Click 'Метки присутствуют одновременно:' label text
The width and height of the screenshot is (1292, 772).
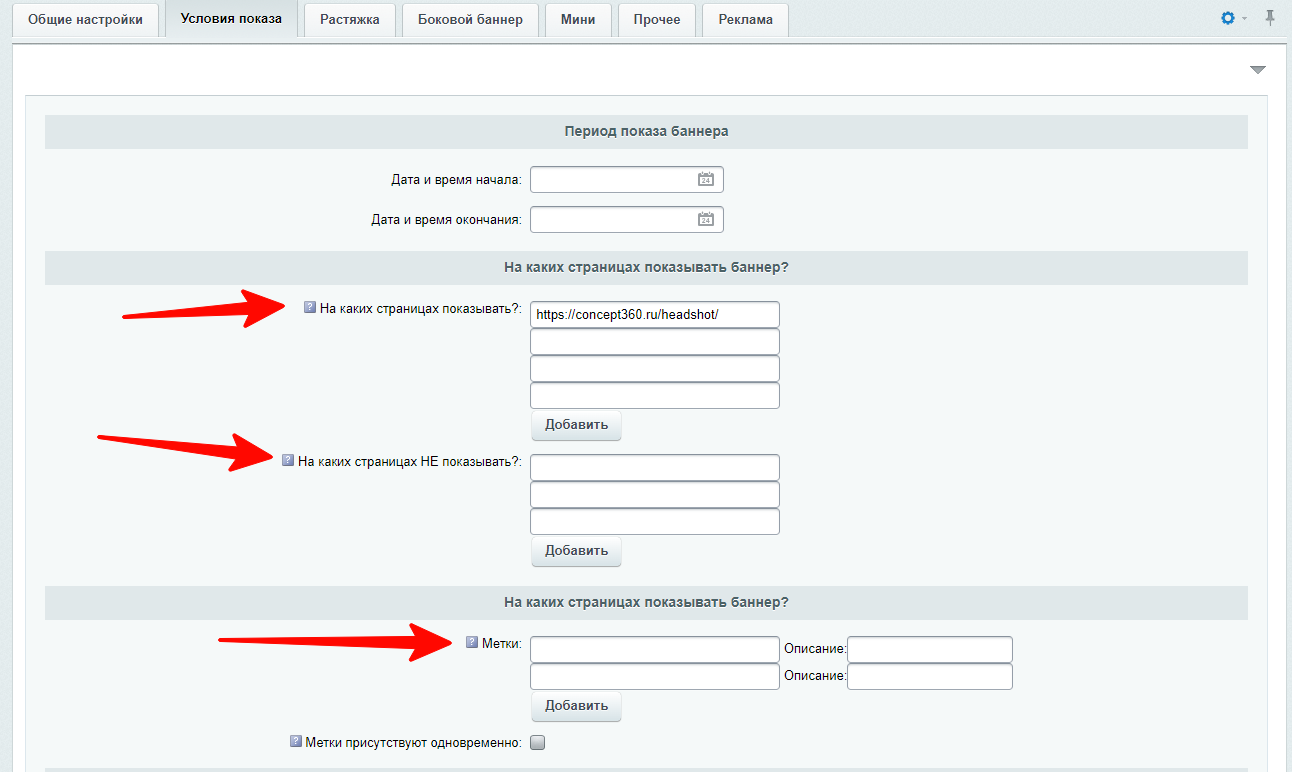tap(414, 743)
